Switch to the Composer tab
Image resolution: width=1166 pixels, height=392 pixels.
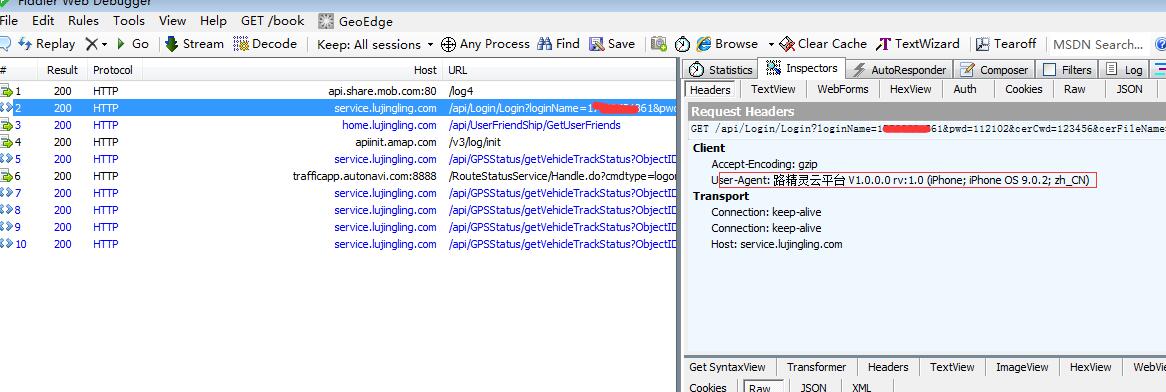(994, 70)
